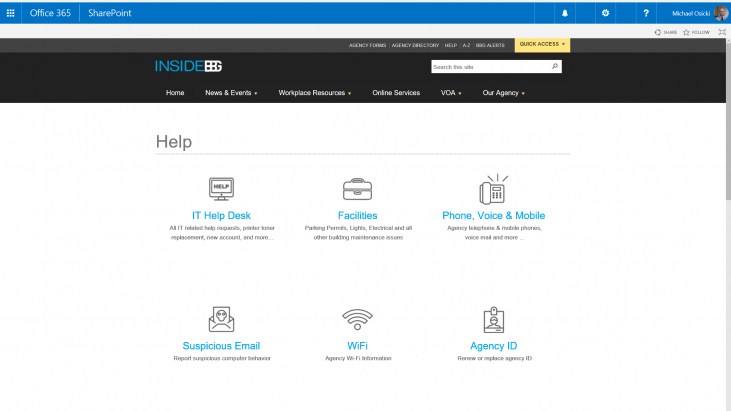
Task: Open the notifications bell
Action: pos(565,13)
